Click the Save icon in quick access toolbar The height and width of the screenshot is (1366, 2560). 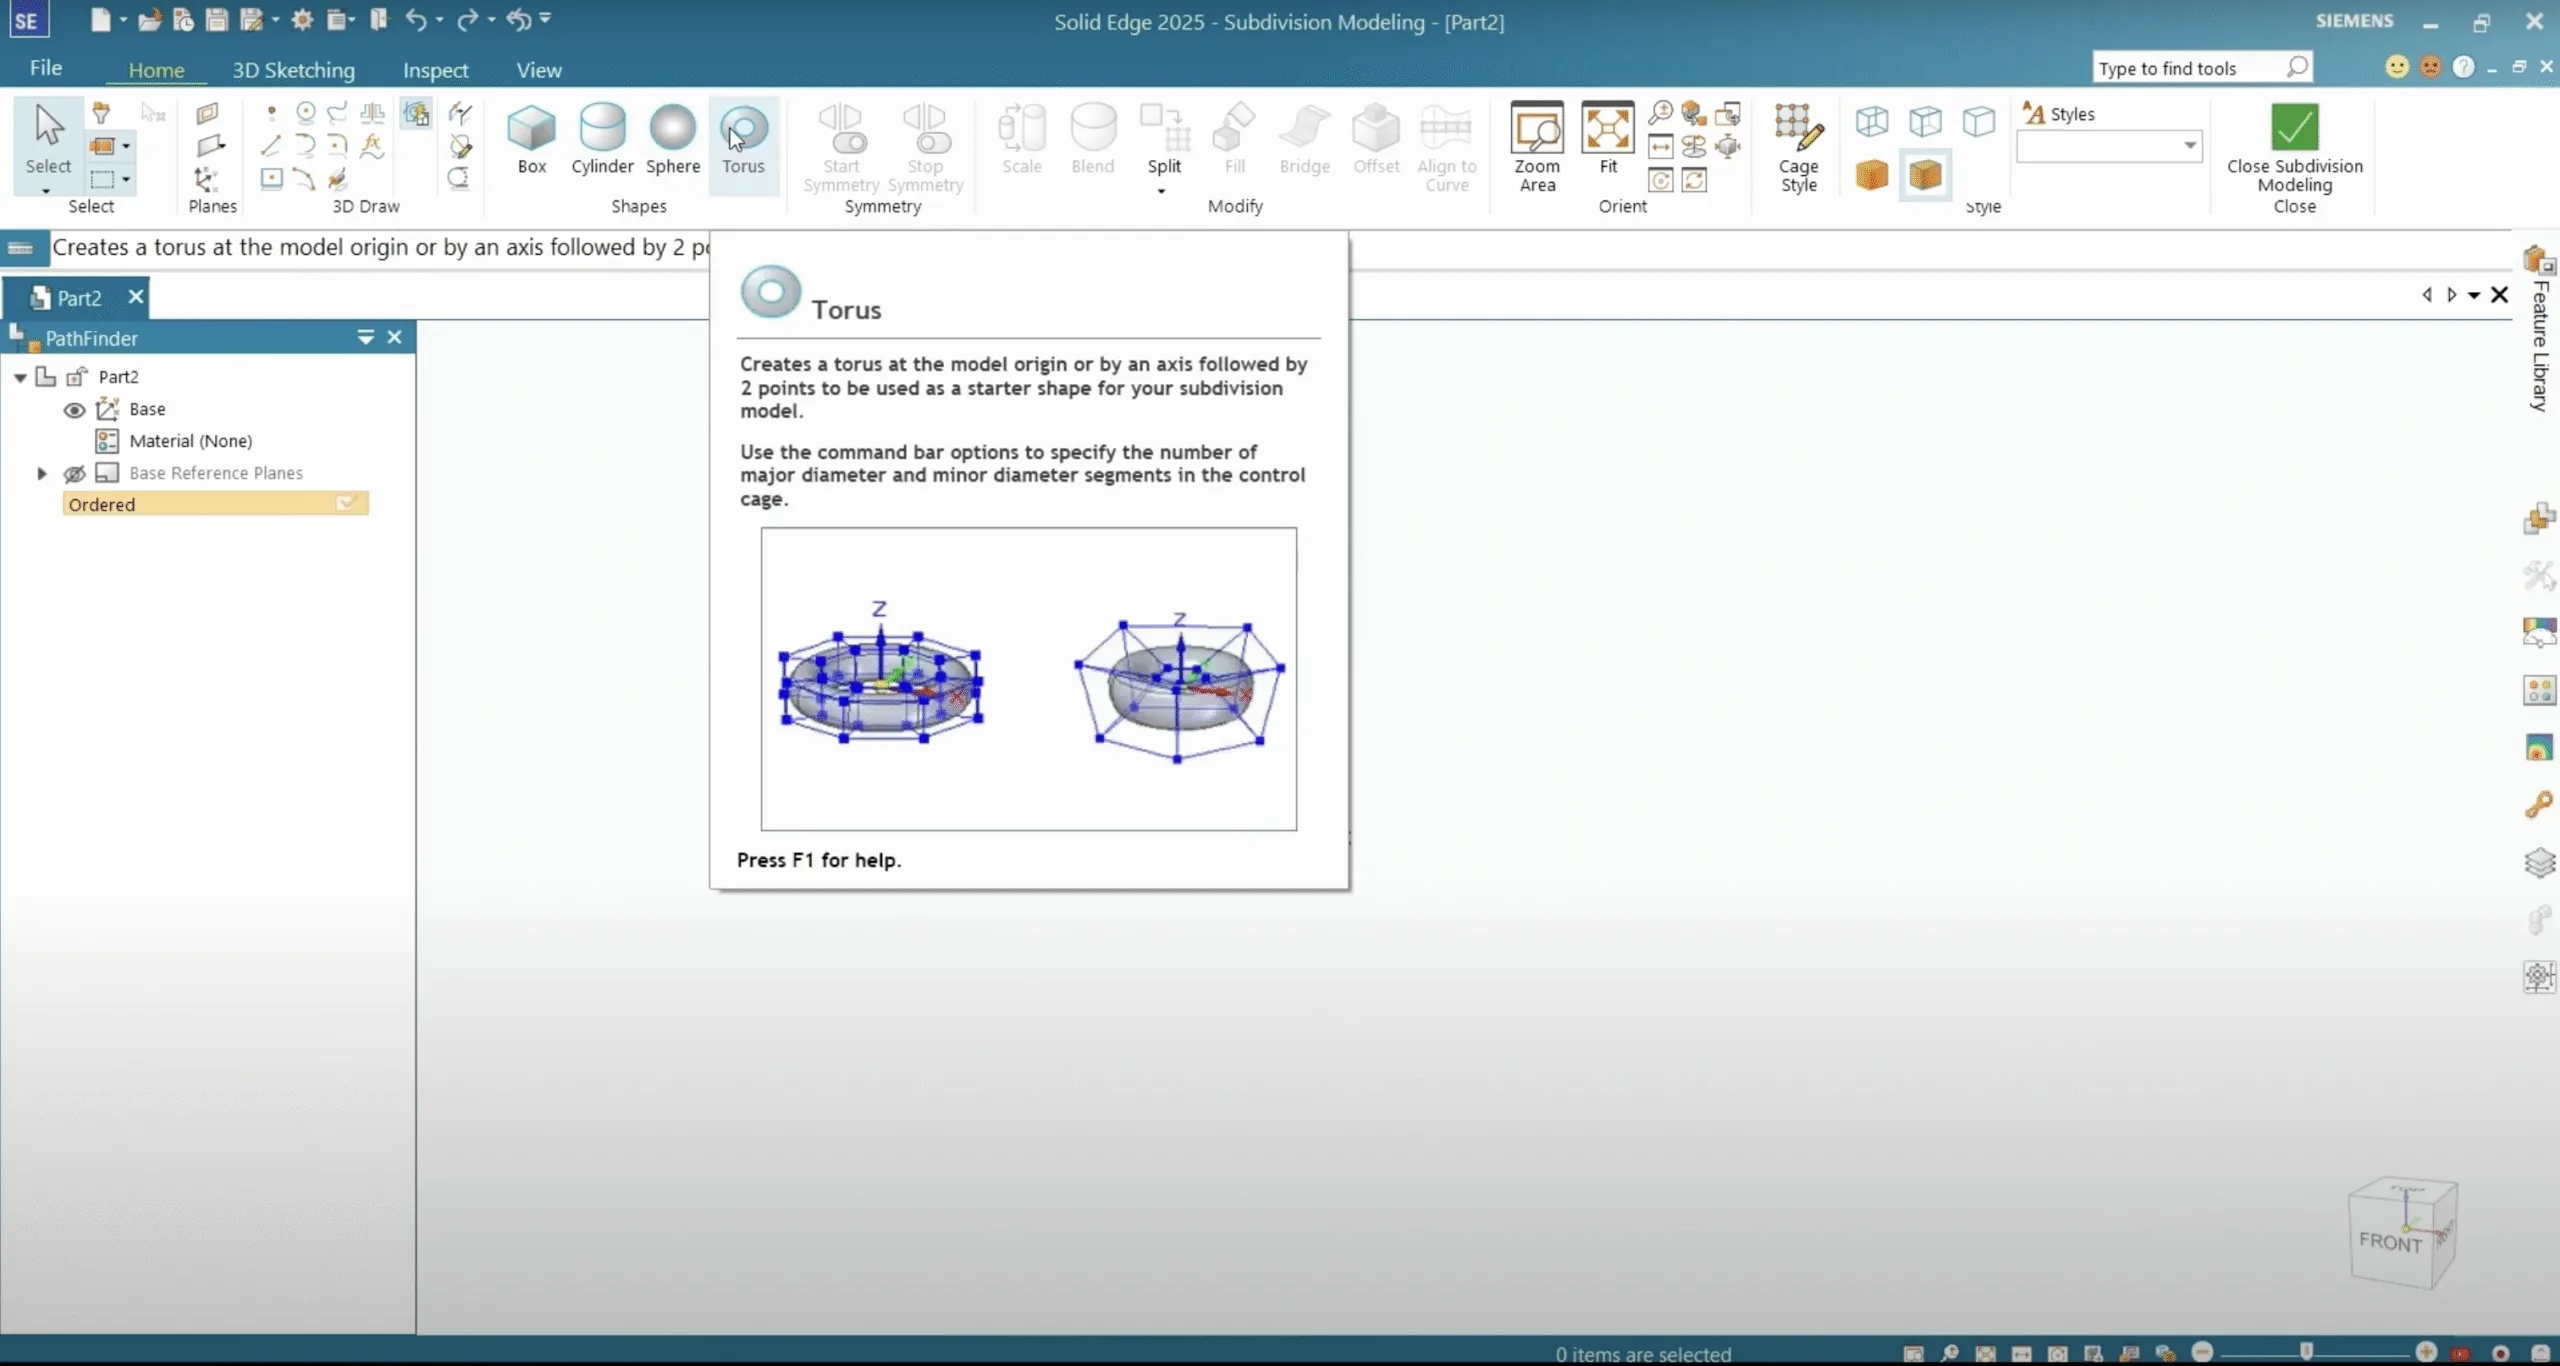[x=216, y=20]
